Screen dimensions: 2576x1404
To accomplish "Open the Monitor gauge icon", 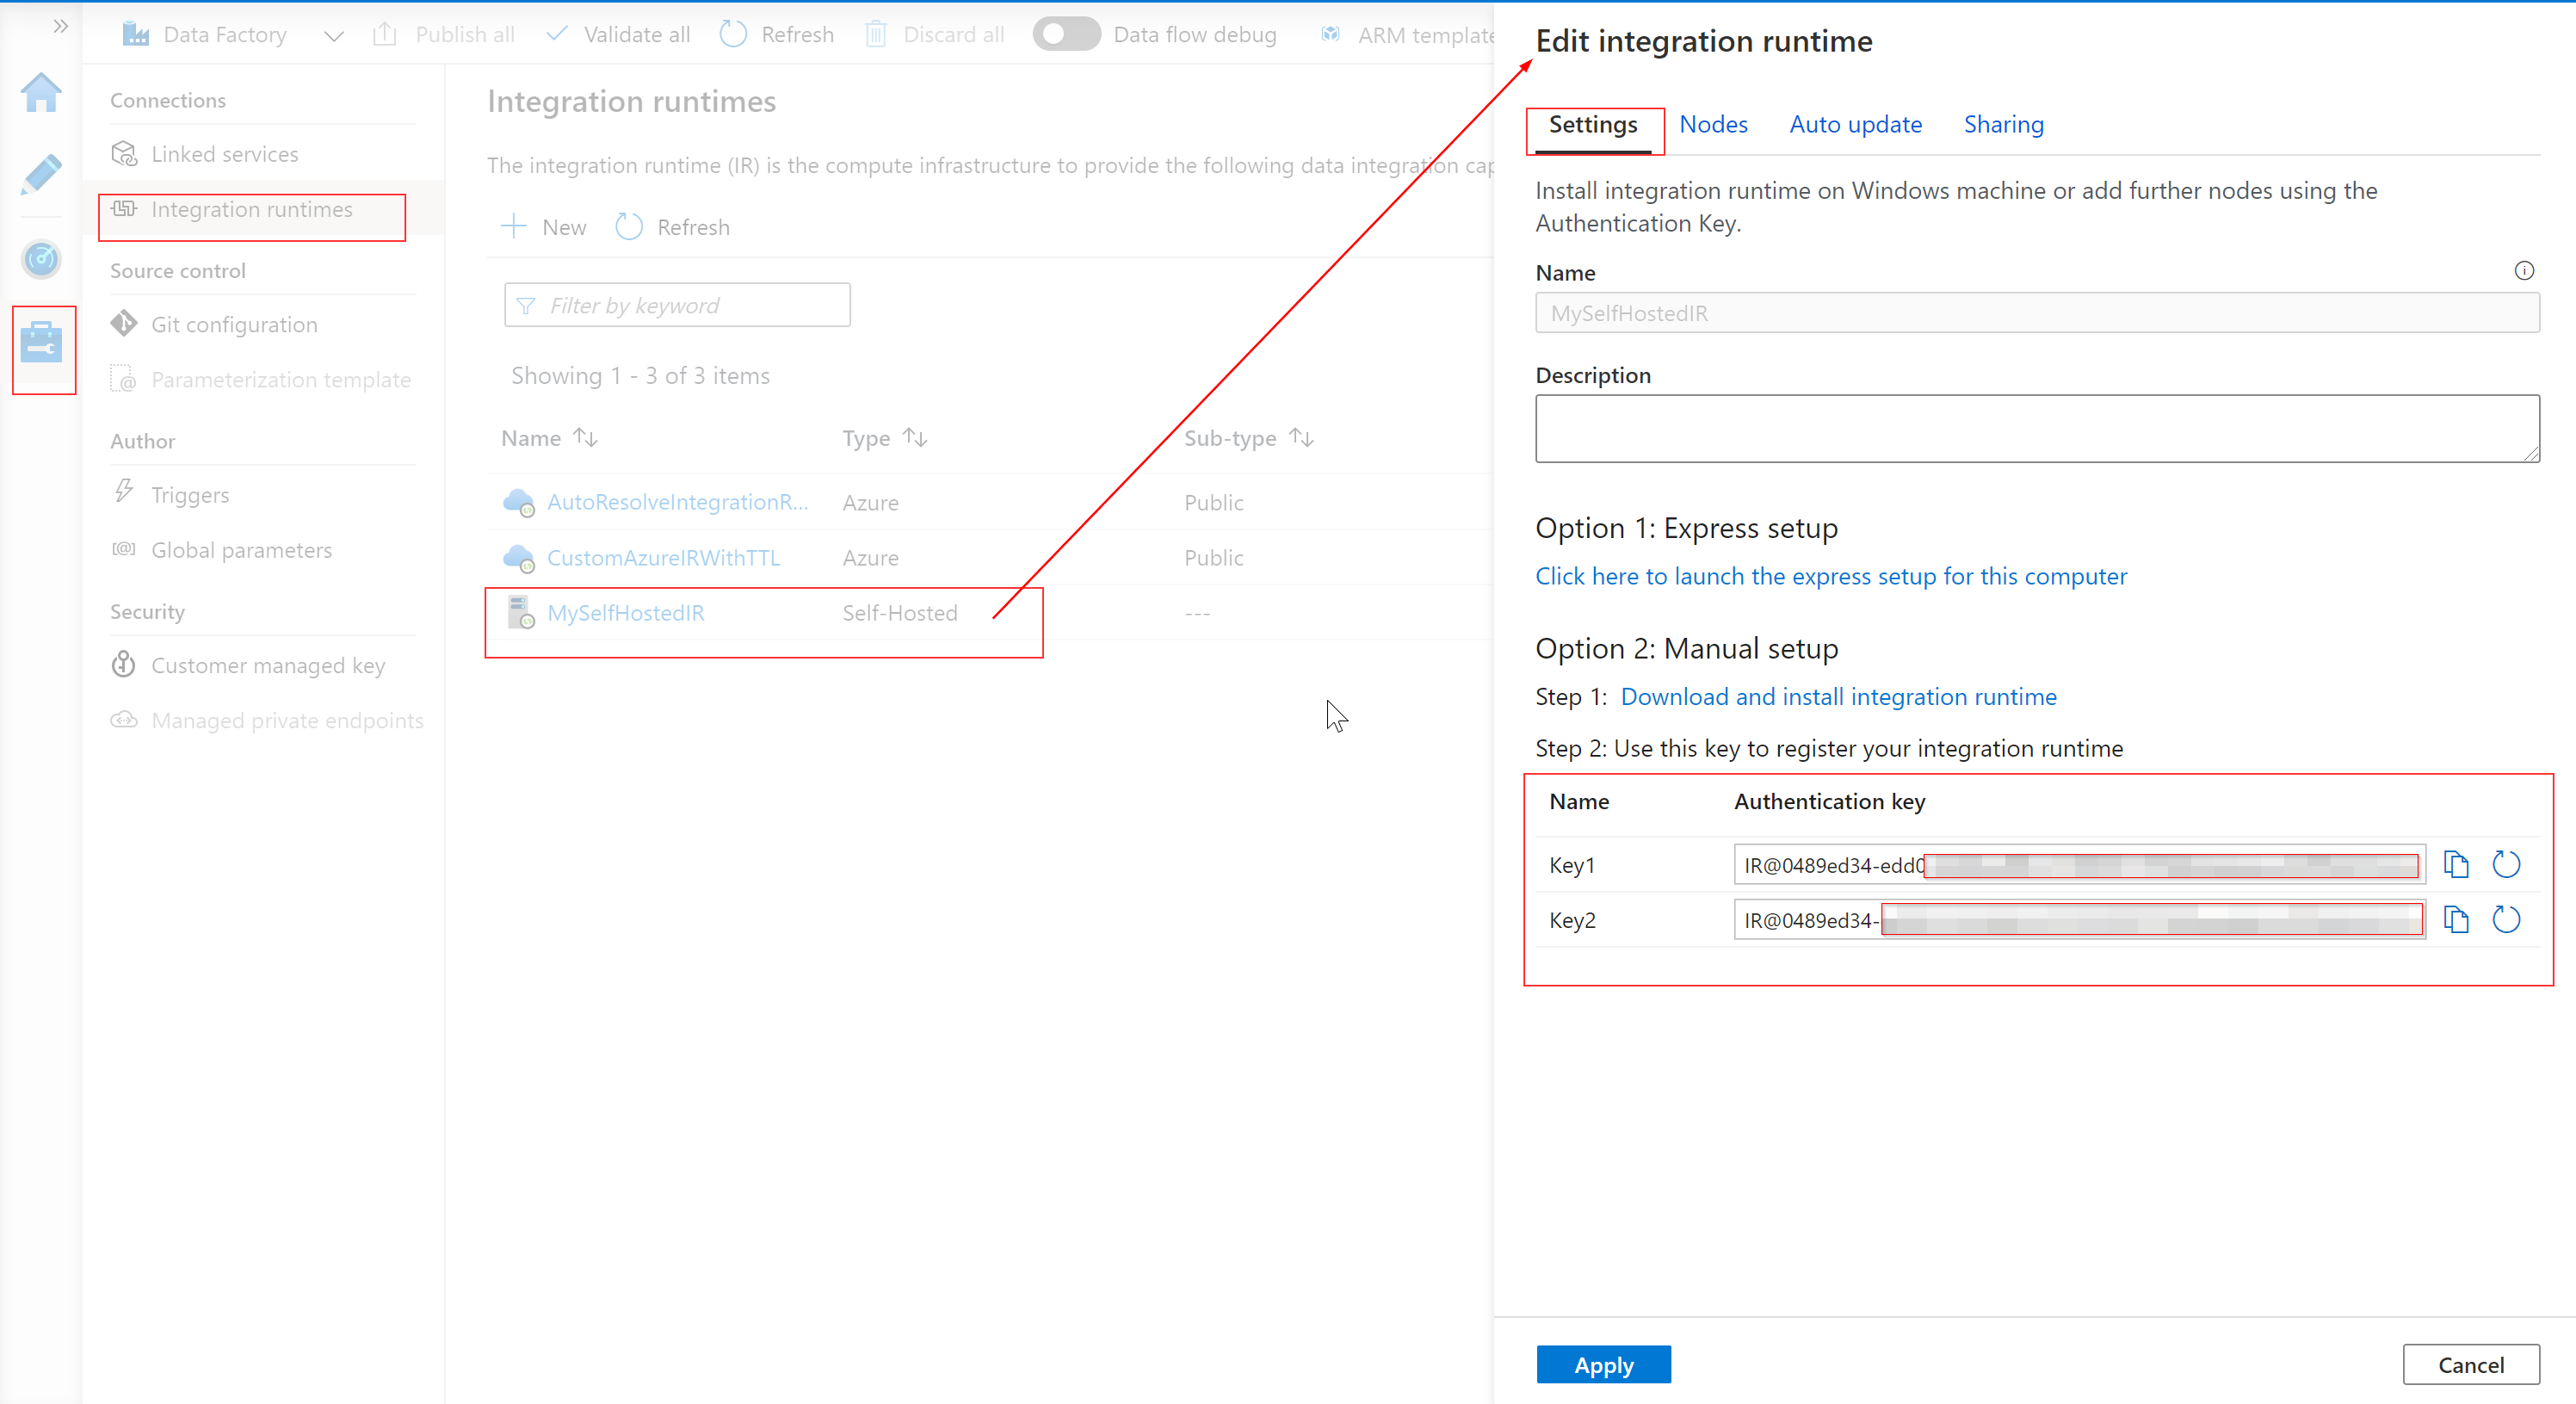I will (41, 259).
